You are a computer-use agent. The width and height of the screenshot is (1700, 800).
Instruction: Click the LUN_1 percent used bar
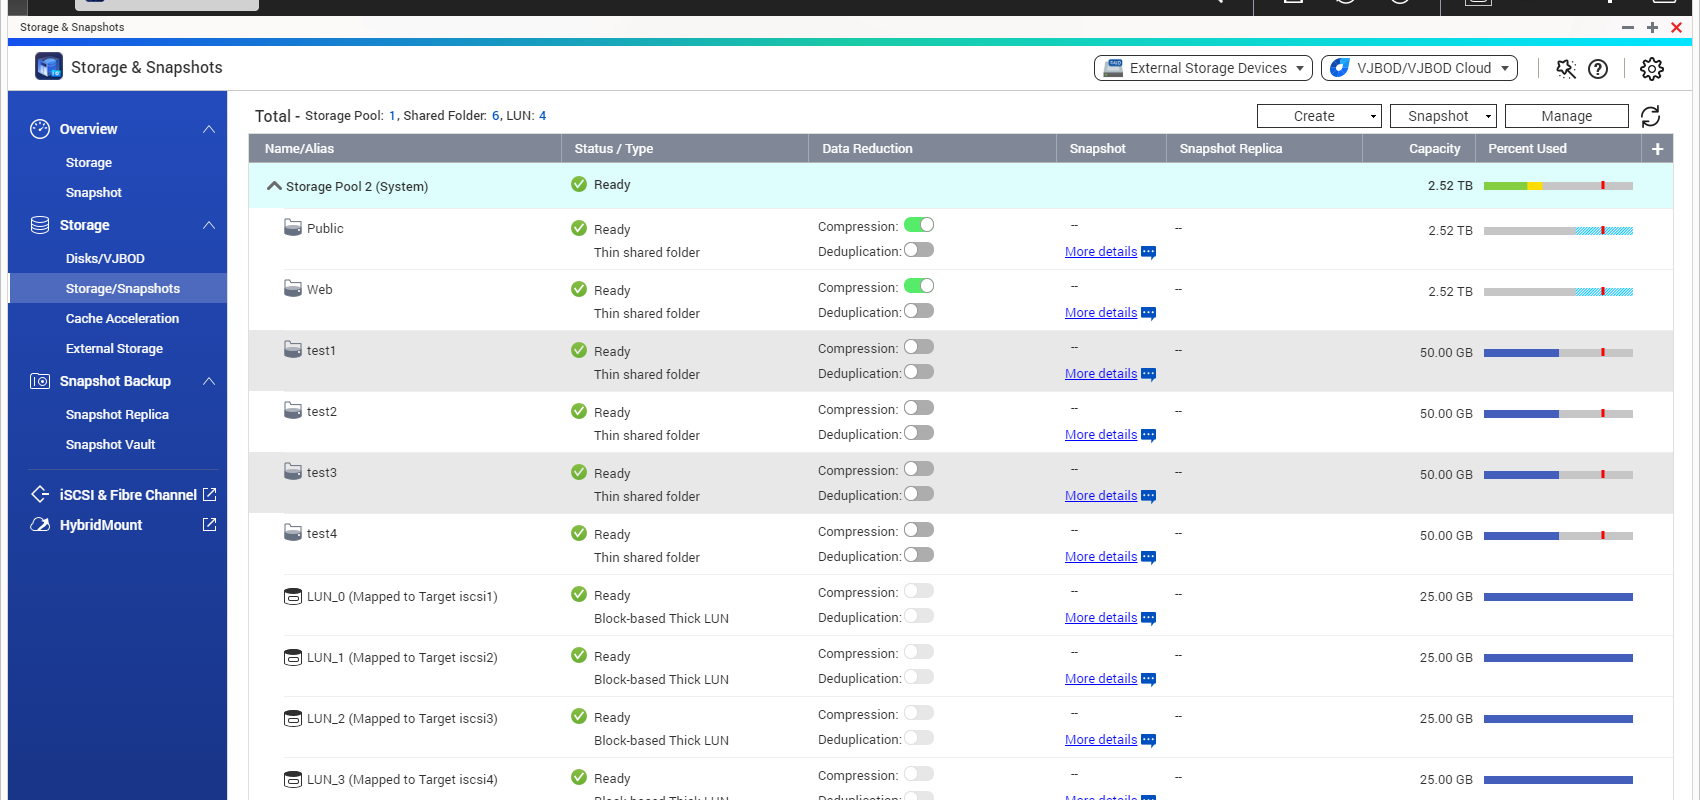1558,658
